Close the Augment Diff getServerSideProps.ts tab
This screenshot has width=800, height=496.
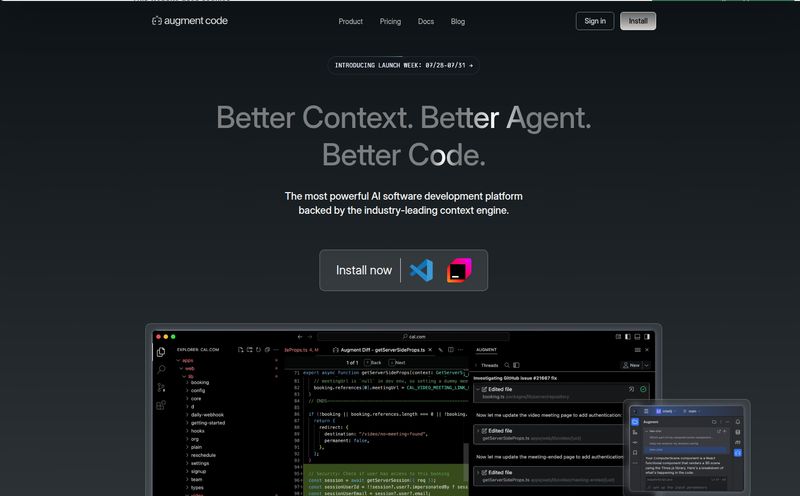click(430, 350)
